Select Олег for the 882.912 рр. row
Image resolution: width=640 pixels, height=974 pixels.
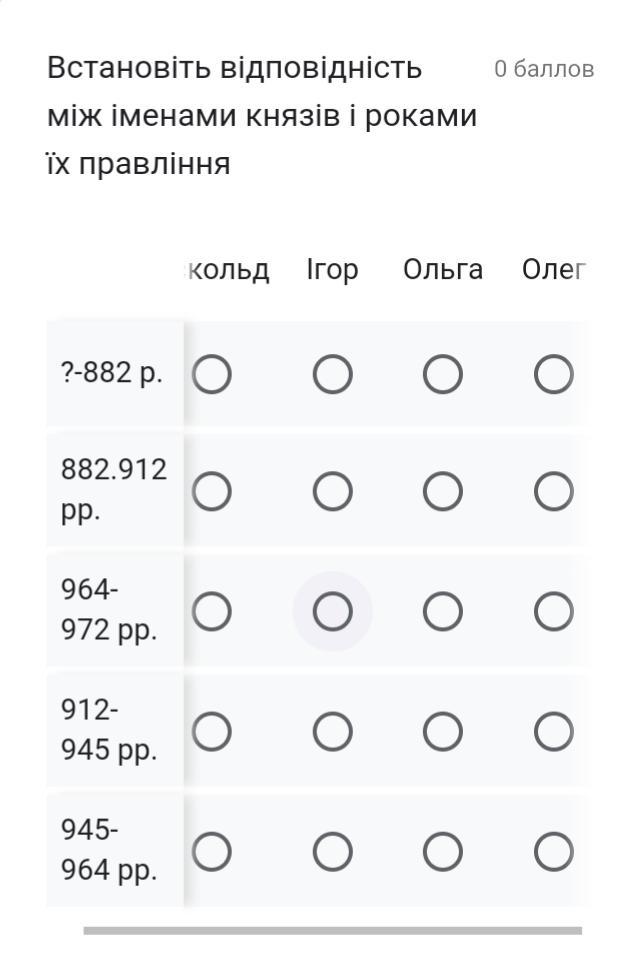tap(554, 491)
